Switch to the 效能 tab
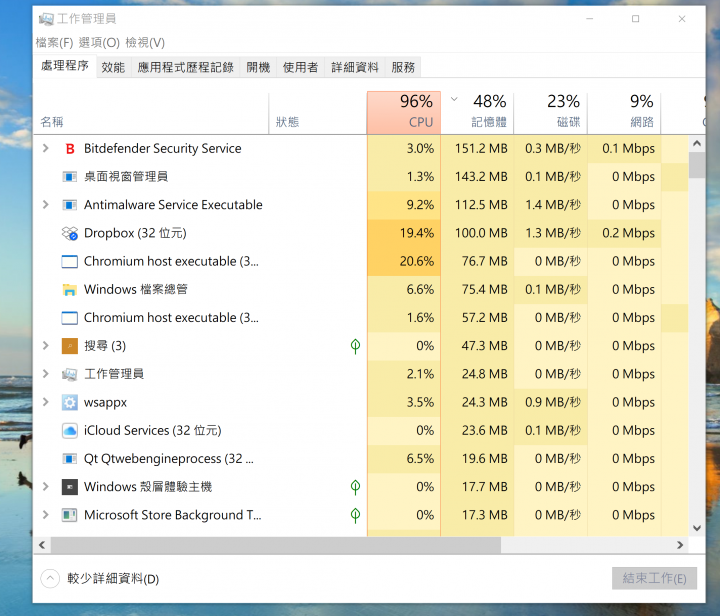 pos(113,67)
